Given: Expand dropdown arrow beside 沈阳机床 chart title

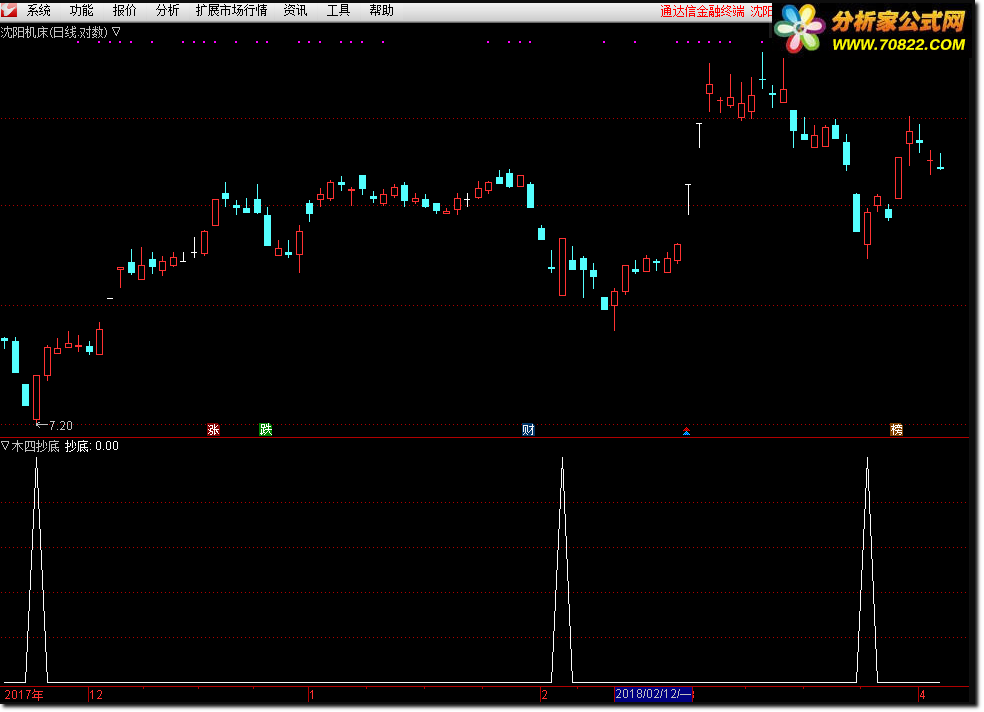Looking at the screenshot, I should (x=116, y=31).
